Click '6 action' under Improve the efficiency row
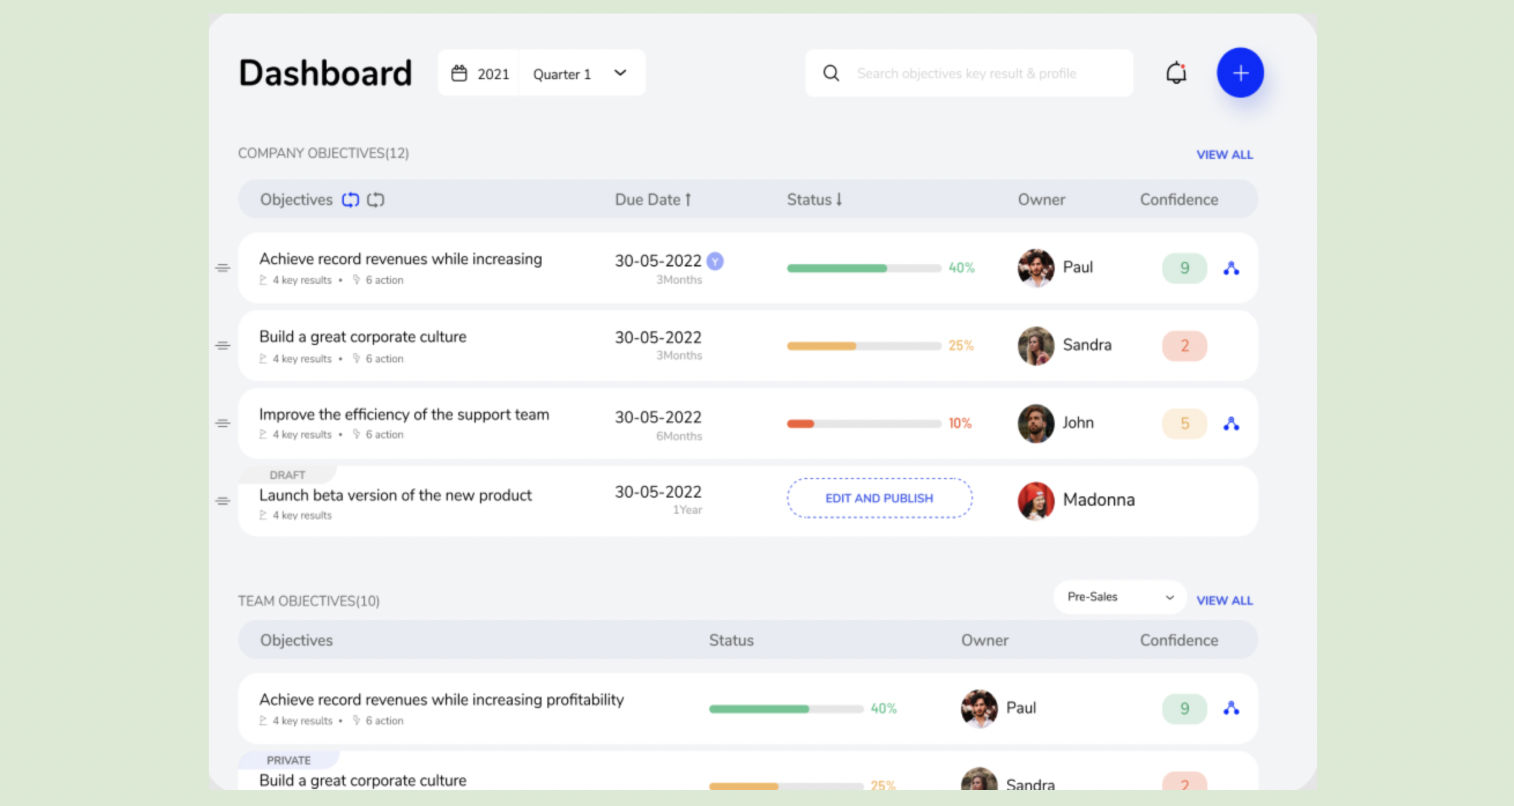Viewport: 1514px width, 806px height. pos(385,435)
